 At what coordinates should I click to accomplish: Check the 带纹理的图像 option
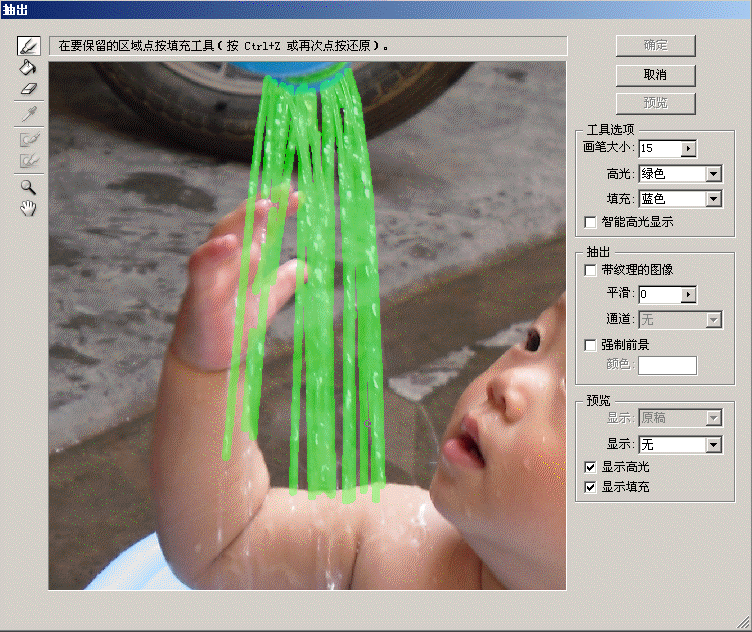(x=590, y=270)
